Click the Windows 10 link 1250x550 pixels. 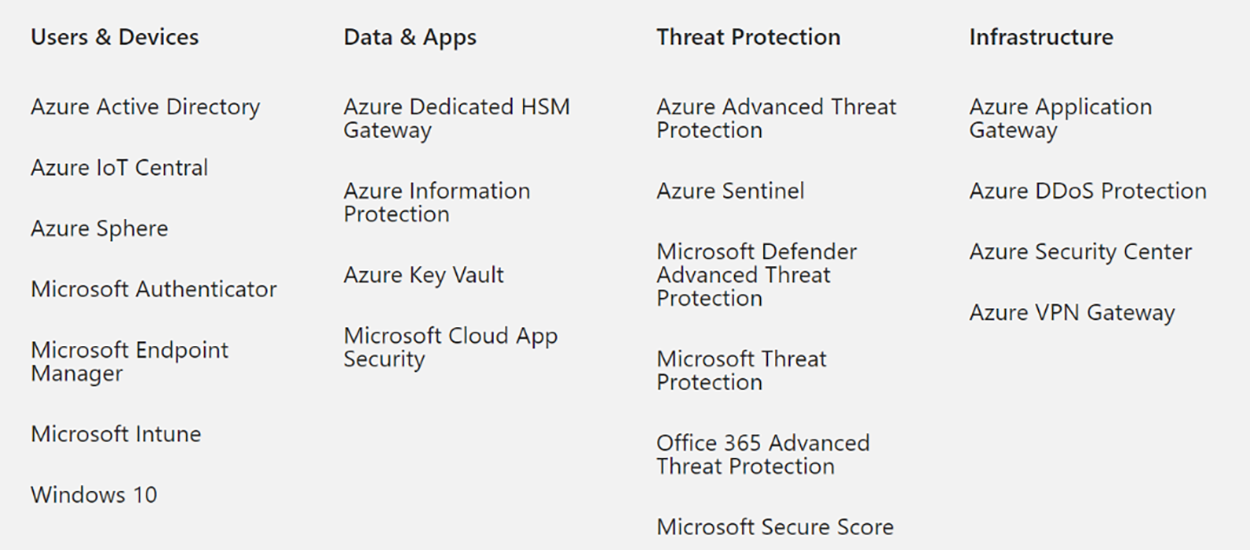(x=93, y=495)
